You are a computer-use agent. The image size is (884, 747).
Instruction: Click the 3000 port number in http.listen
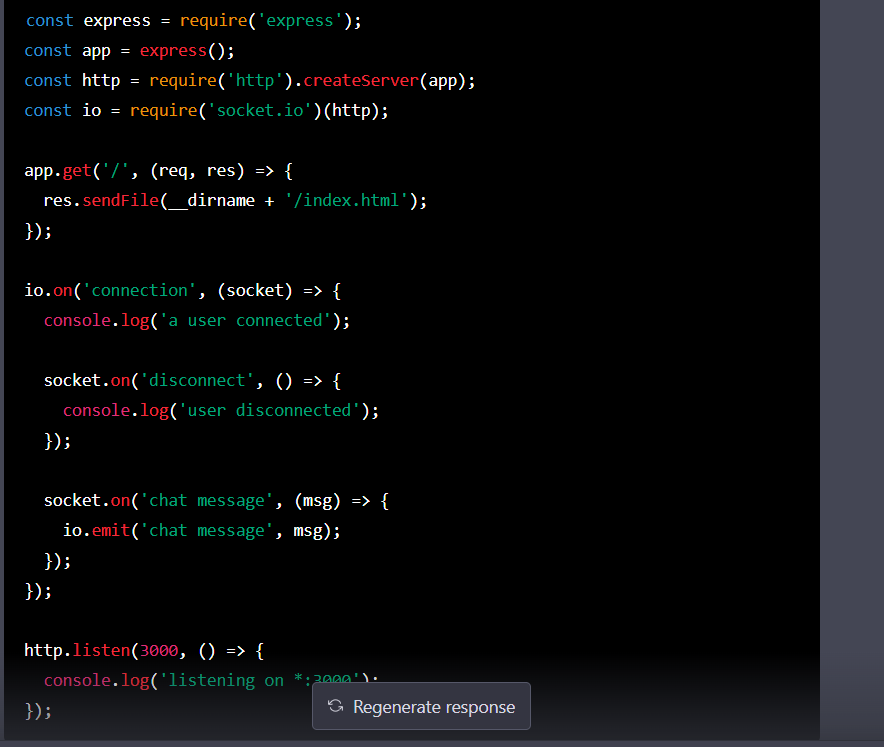[158, 650]
